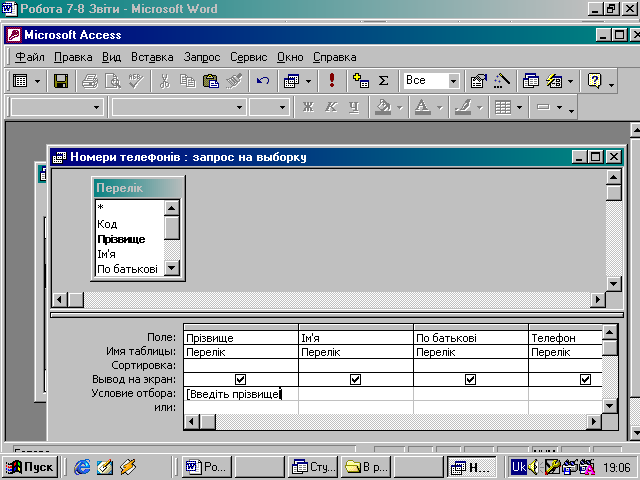Expand the gridlines dropdown arrow
This screenshot has width=640, height=480.
(x=519, y=107)
